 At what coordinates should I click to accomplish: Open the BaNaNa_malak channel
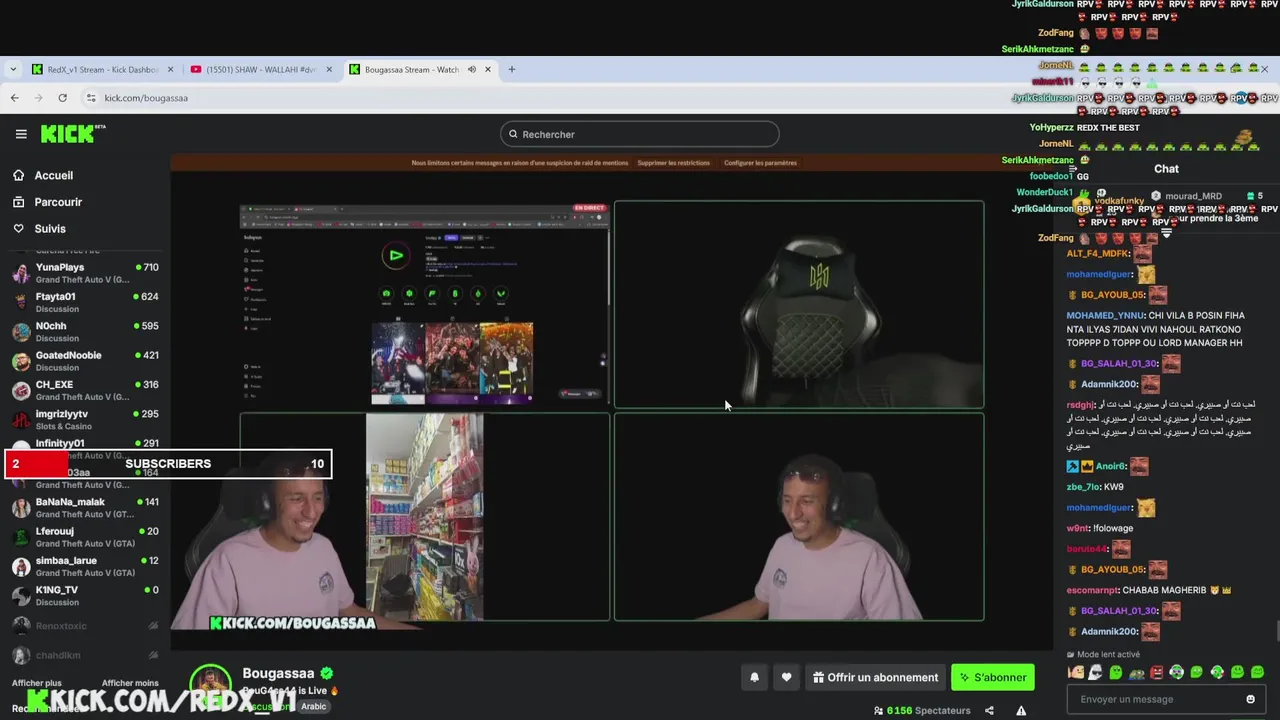point(84,508)
